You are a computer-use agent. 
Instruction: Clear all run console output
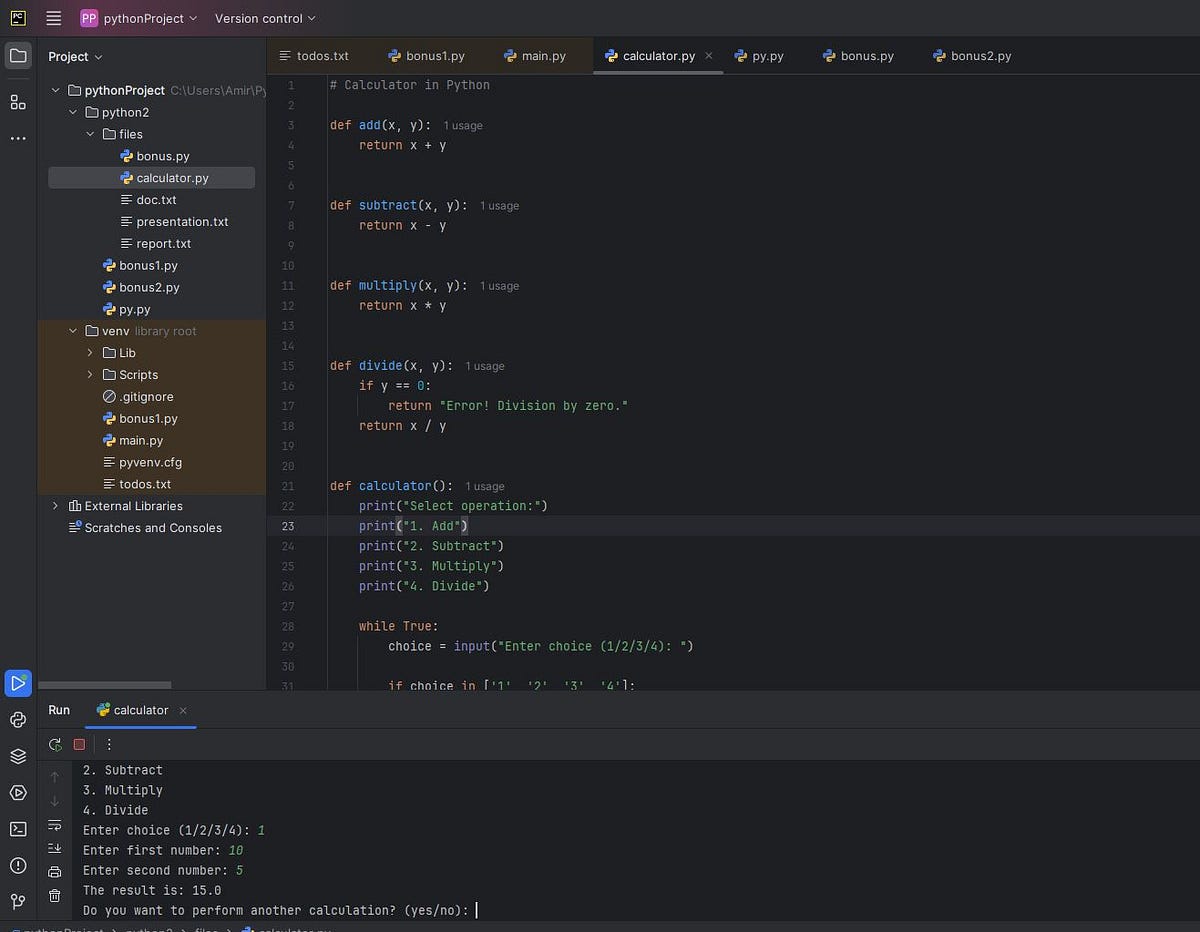point(55,896)
